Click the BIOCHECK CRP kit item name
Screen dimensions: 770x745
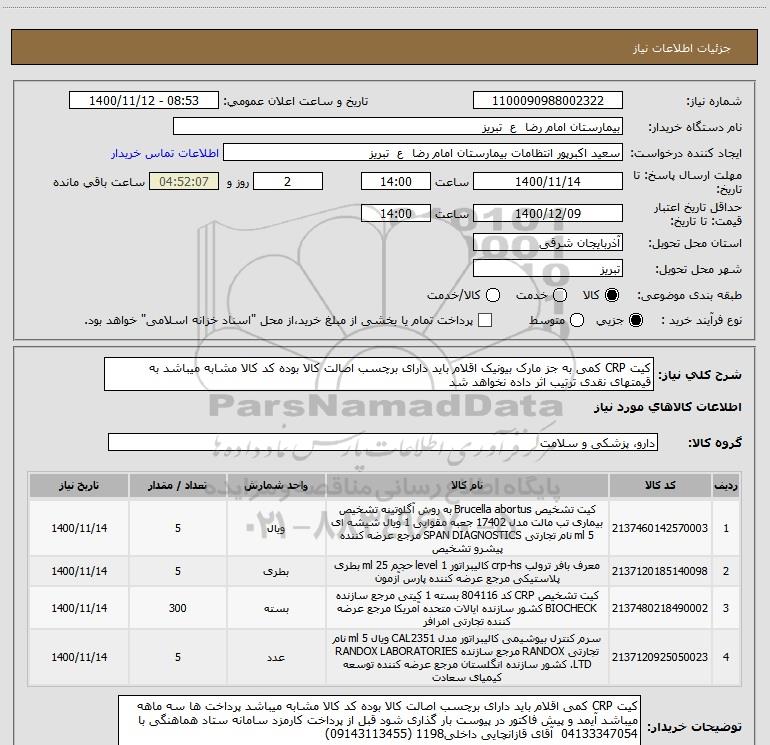pos(467,608)
